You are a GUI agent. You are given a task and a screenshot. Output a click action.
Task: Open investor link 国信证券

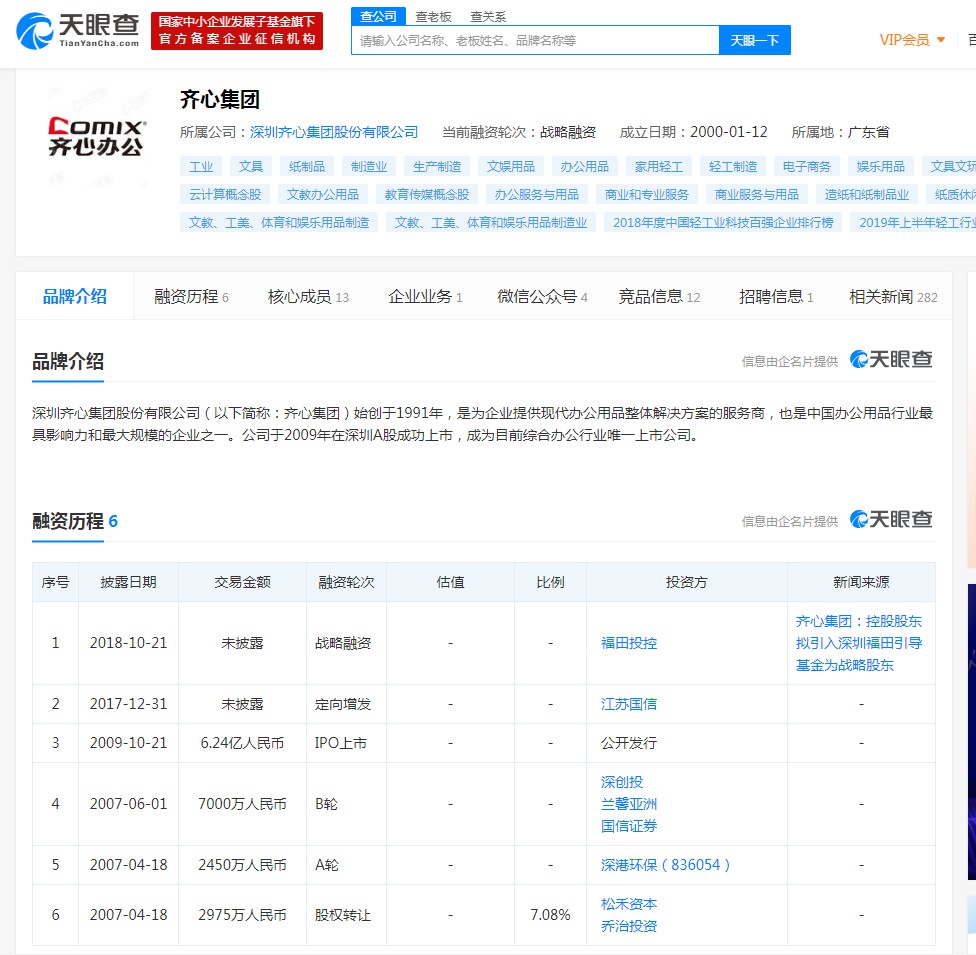pos(629,826)
